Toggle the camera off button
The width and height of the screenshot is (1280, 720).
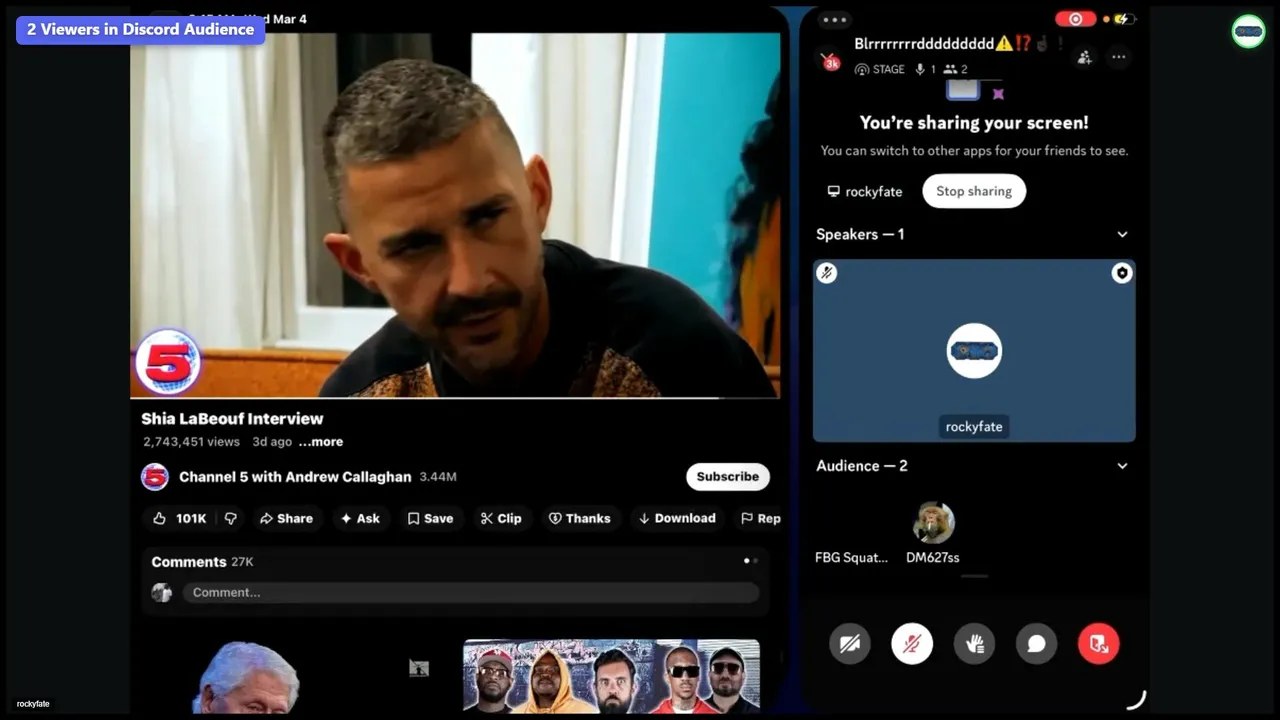pos(850,644)
